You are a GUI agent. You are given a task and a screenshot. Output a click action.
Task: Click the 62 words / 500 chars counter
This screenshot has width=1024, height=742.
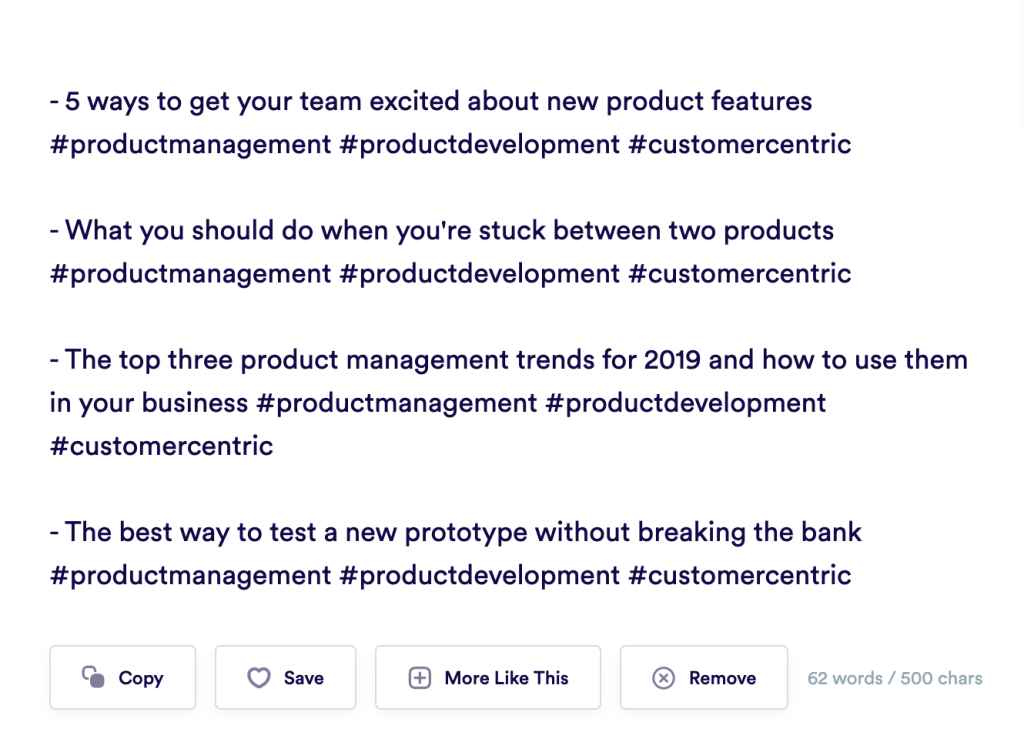[x=895, y=678]
